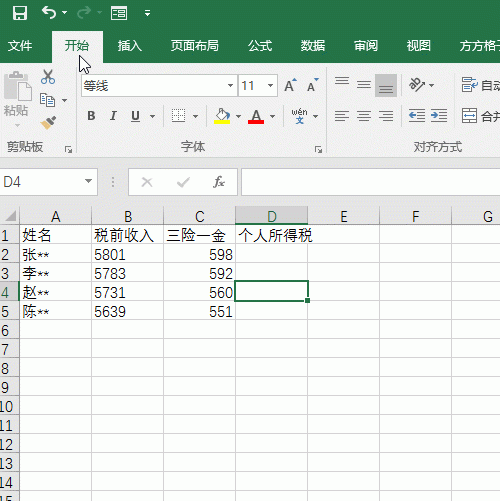Select Align Left icon
Viewport: 500px width, 501px height.
tap(342, 116)
